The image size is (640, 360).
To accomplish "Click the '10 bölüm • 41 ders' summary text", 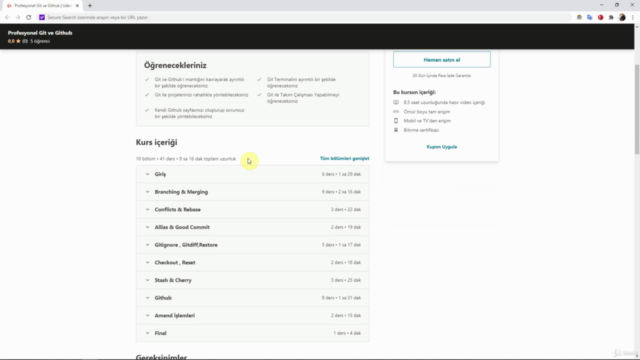I will coord(186,159).
